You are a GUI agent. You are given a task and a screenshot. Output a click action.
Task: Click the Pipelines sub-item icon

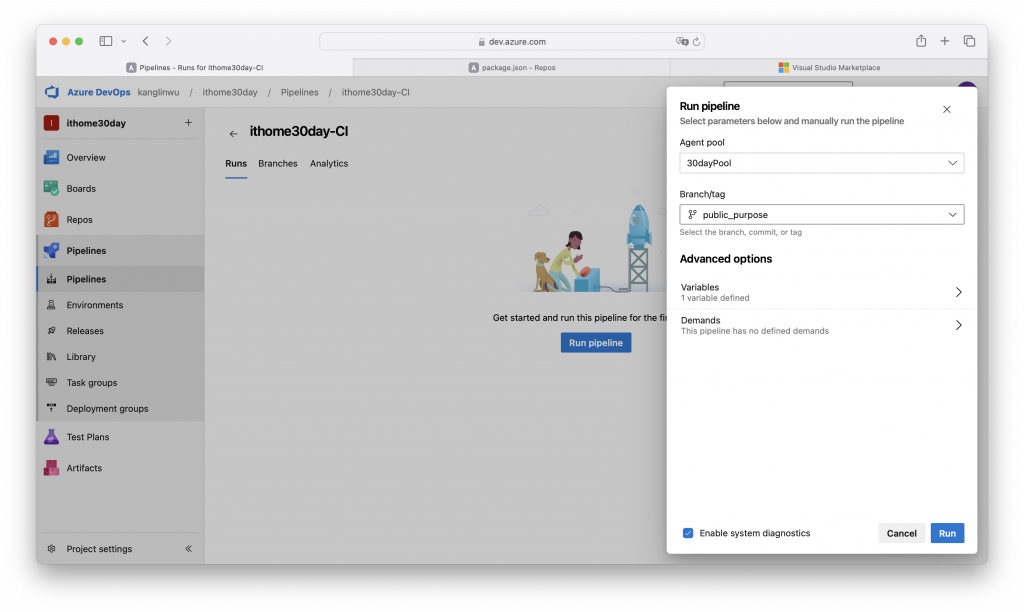pos(52,279)
